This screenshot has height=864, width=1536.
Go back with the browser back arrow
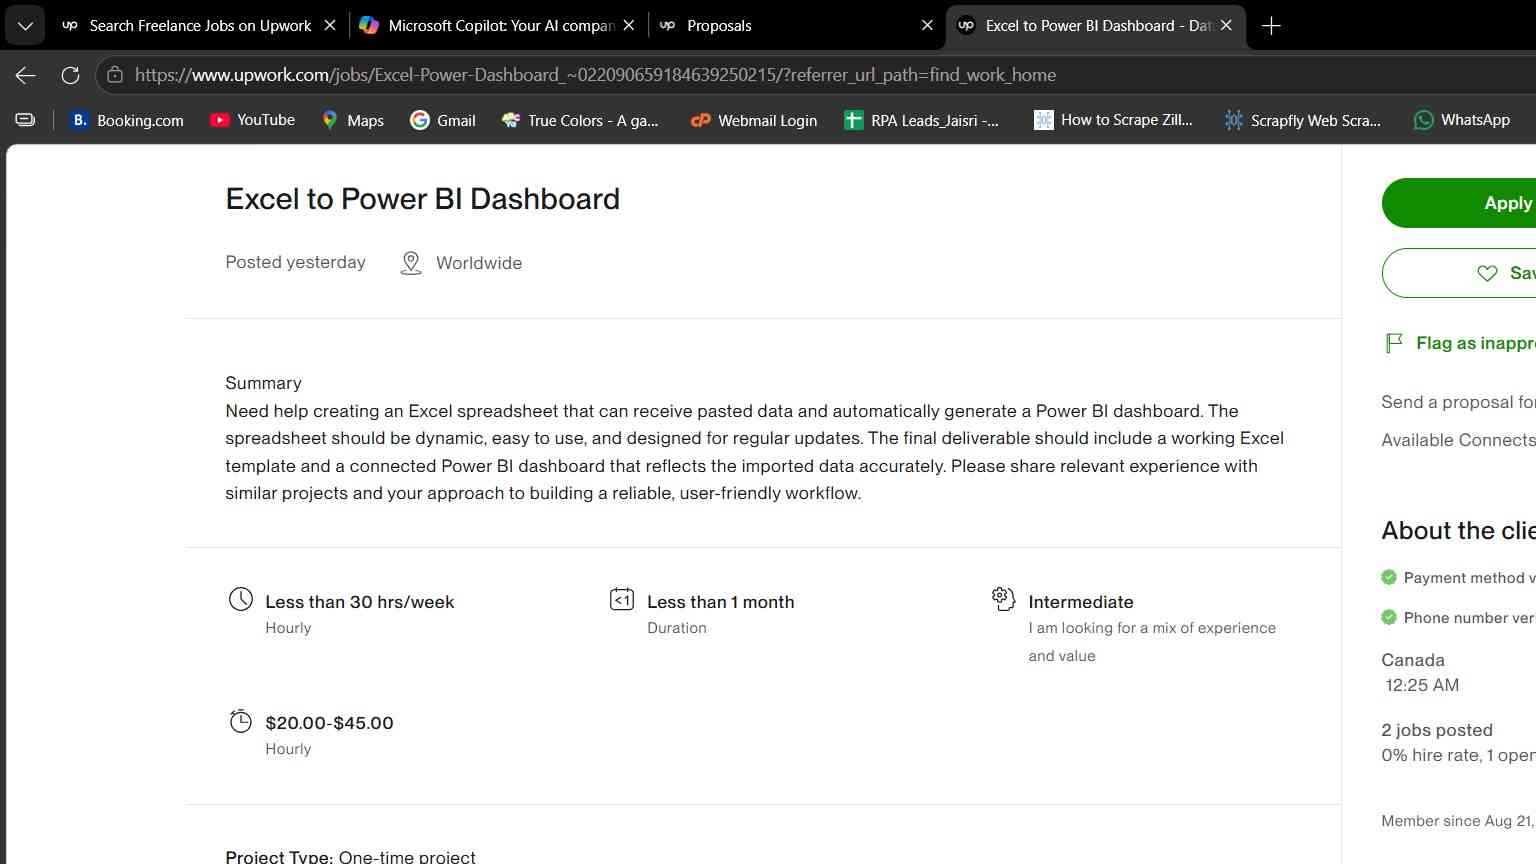click(26, 75)
